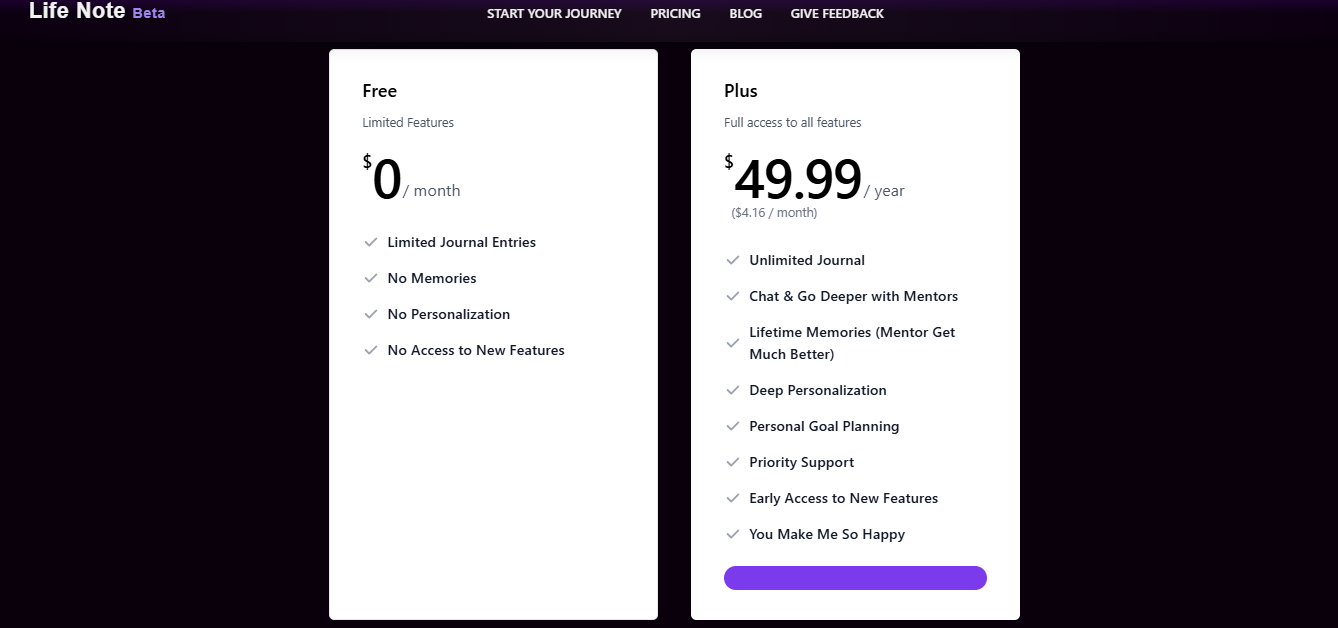Click checkmark icon next to Deep Personalization

[733, 390]
